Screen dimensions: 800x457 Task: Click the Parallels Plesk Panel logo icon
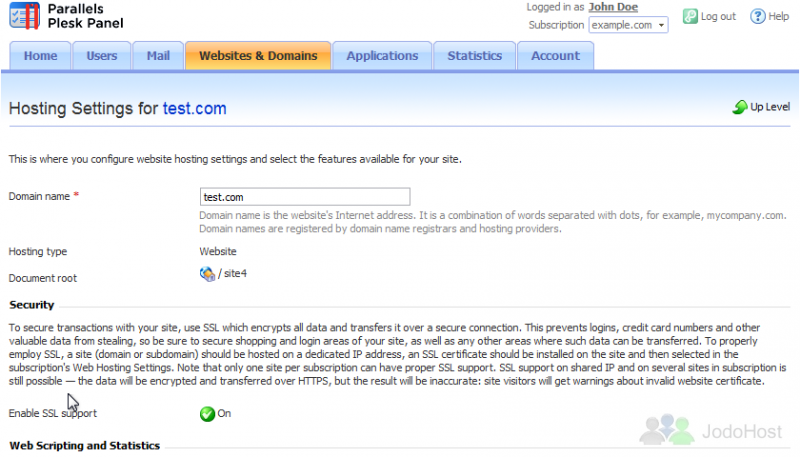pyautogui.click(x=24, y=16)
